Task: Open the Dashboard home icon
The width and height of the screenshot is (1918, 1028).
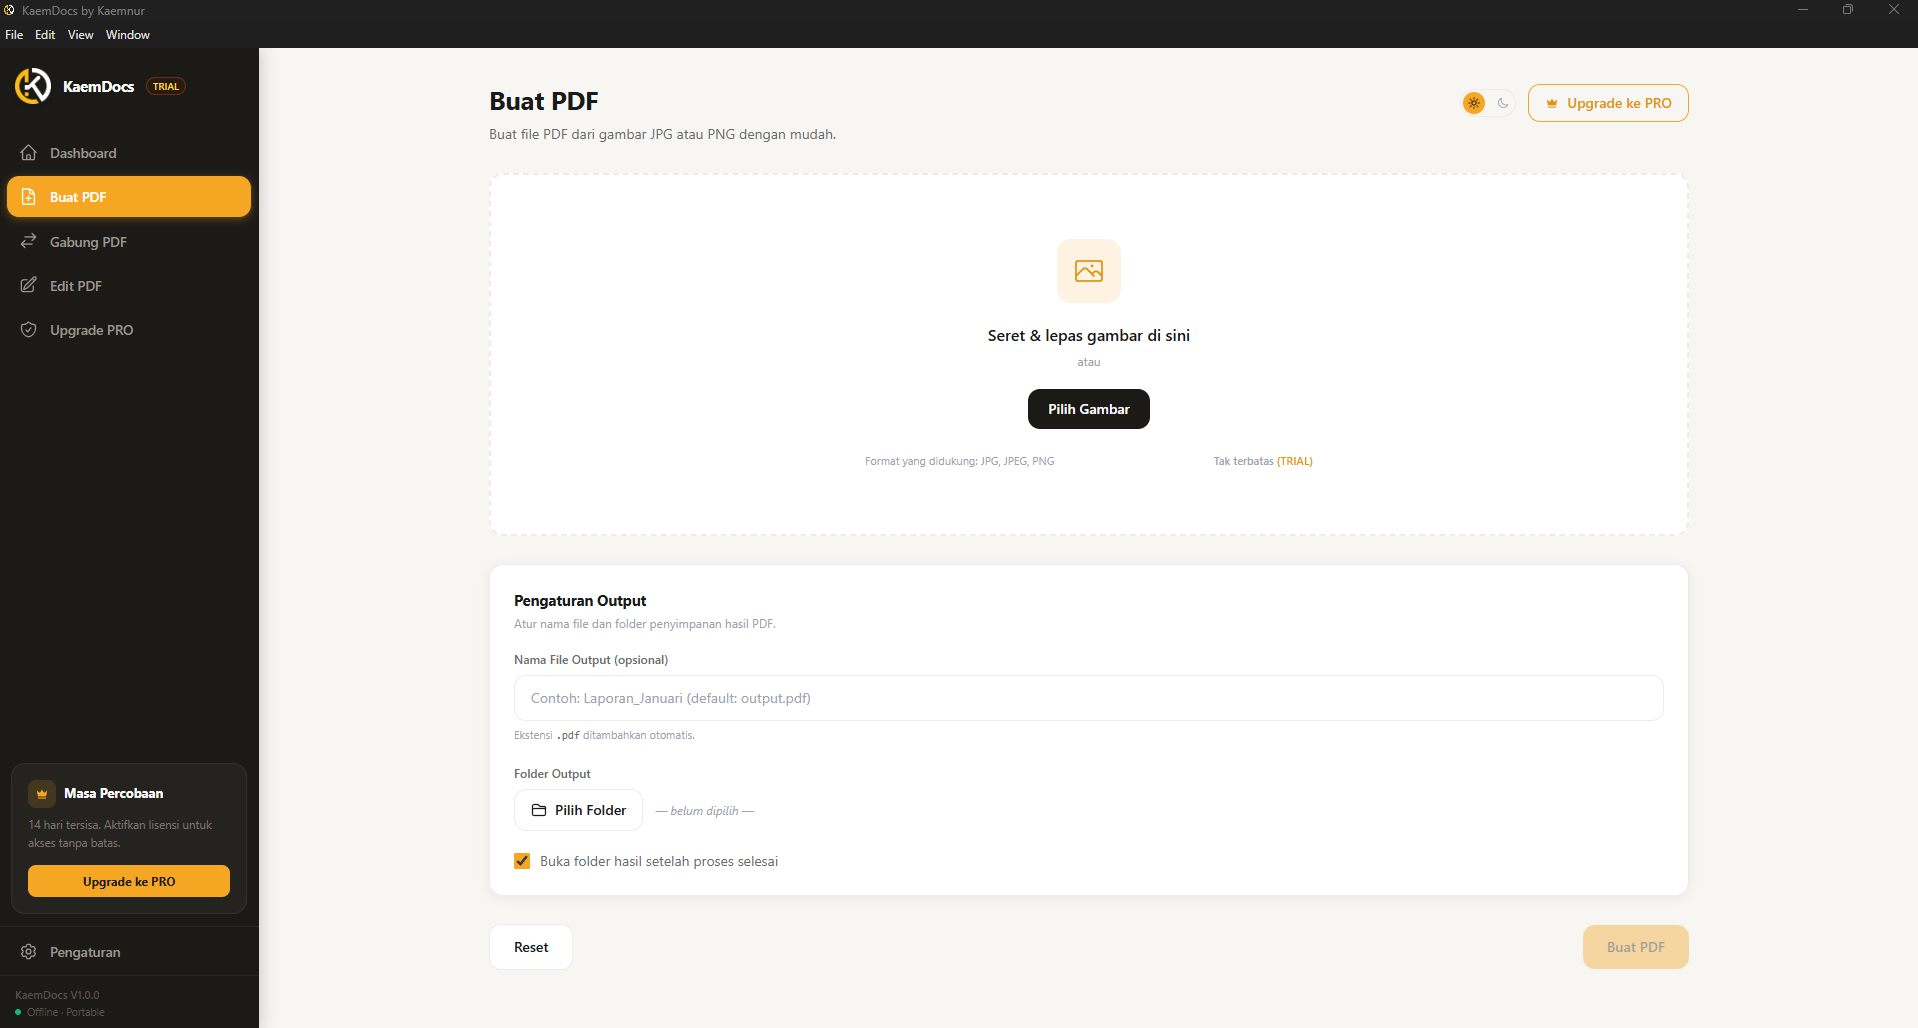Action: pos(29,153)
